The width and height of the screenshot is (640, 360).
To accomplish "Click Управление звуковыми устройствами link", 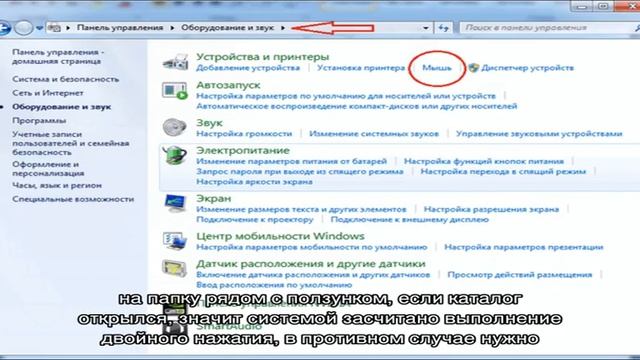I will [x=539, y=134].
